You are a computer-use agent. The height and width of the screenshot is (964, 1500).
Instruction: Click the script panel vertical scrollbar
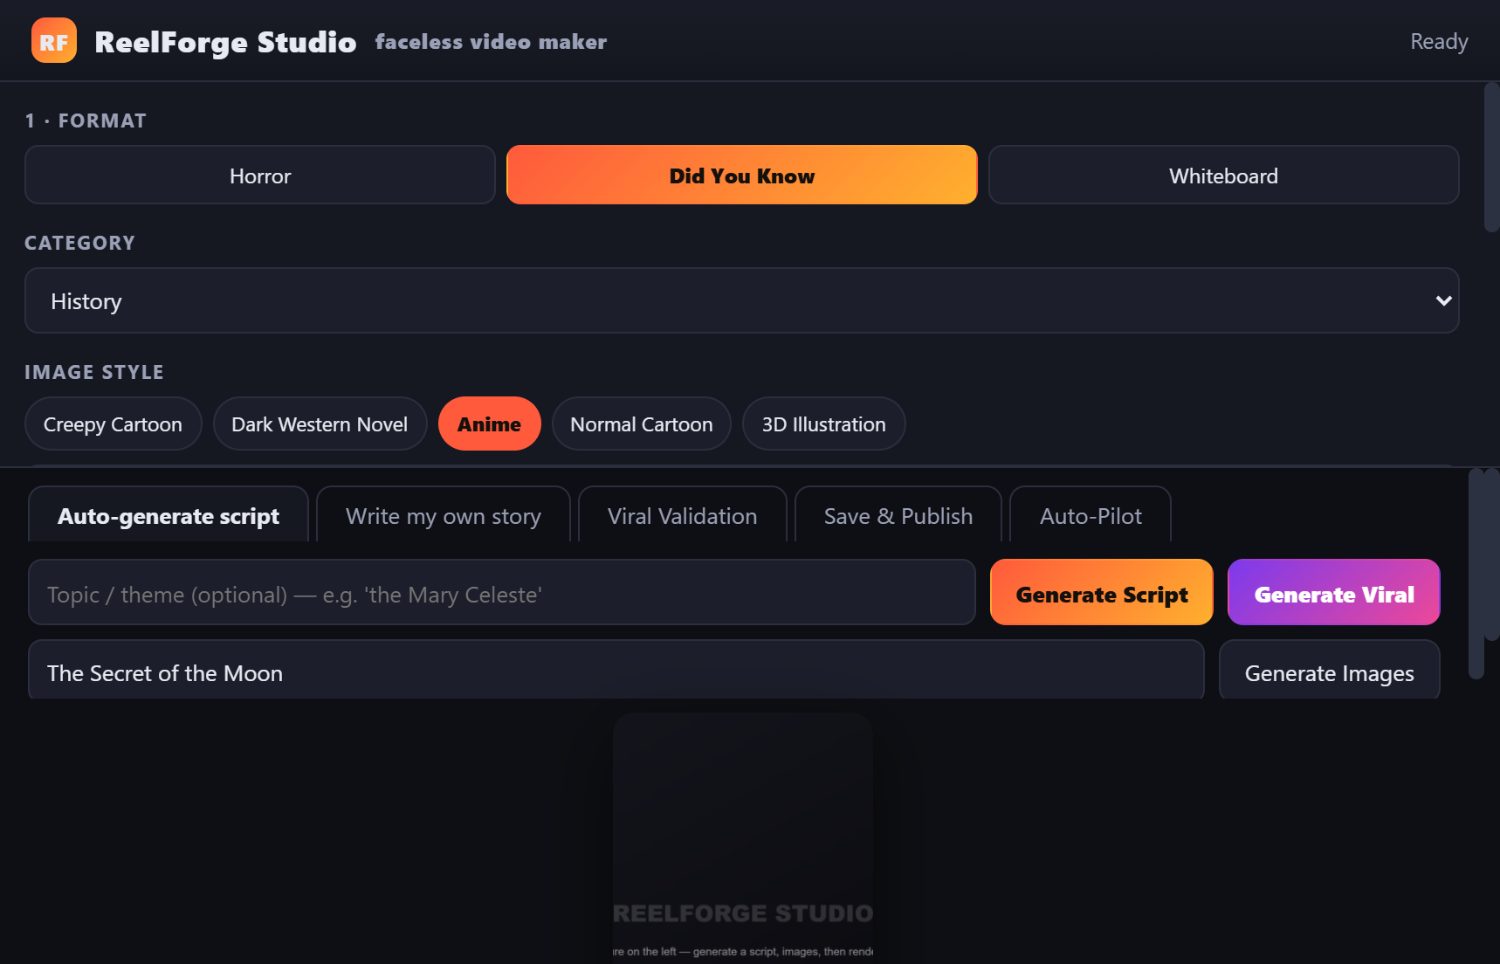click(1476, 574)
